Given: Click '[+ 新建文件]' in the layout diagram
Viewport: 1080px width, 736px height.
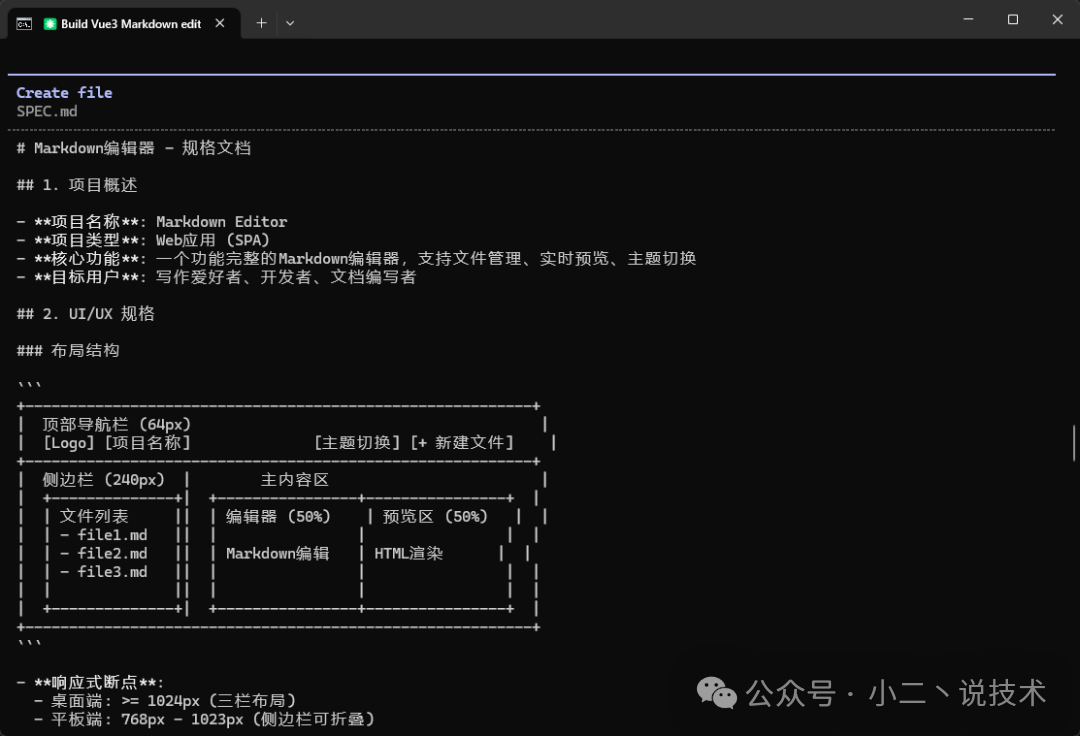Looking at the screenshot, I should coord(462,443).
